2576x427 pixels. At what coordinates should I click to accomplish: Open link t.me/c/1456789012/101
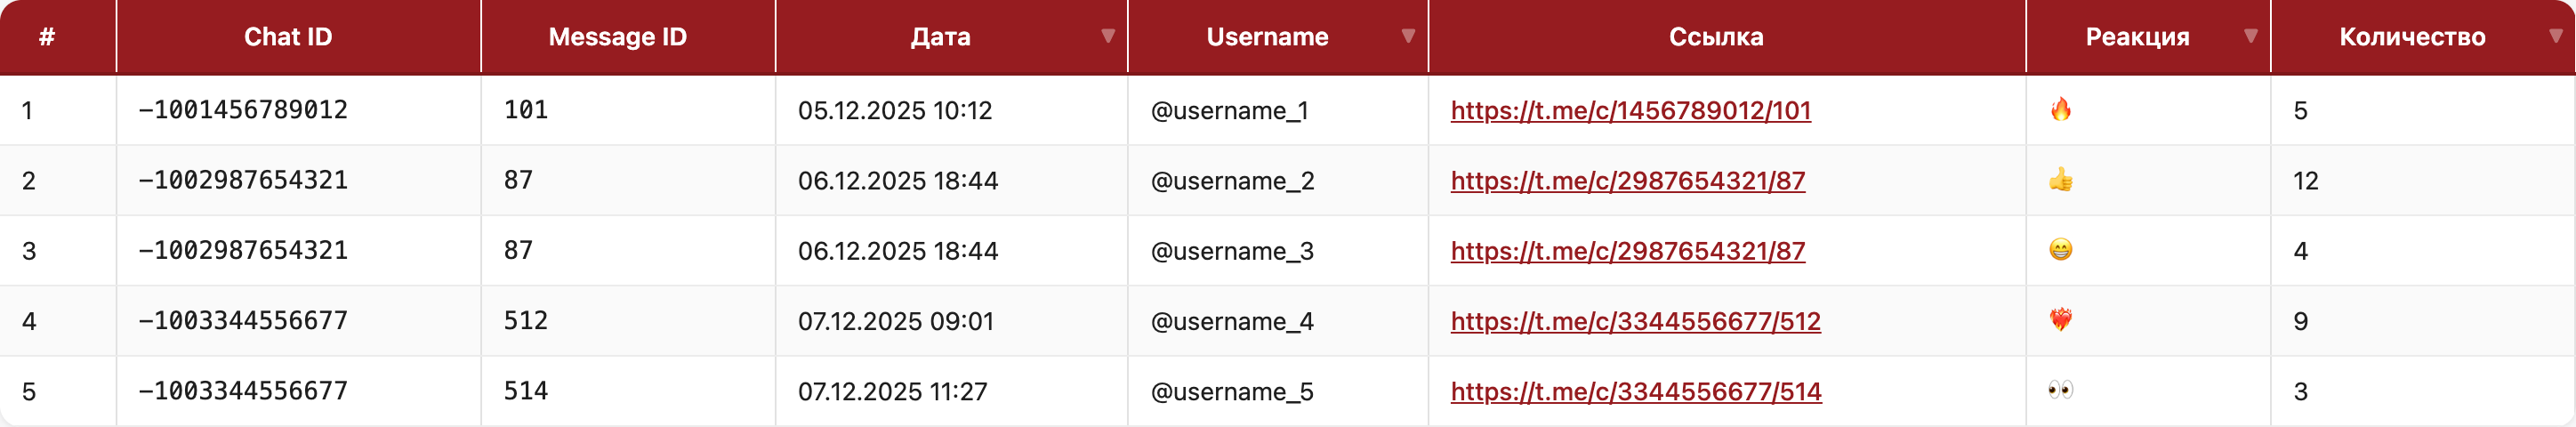(1630, 110)
